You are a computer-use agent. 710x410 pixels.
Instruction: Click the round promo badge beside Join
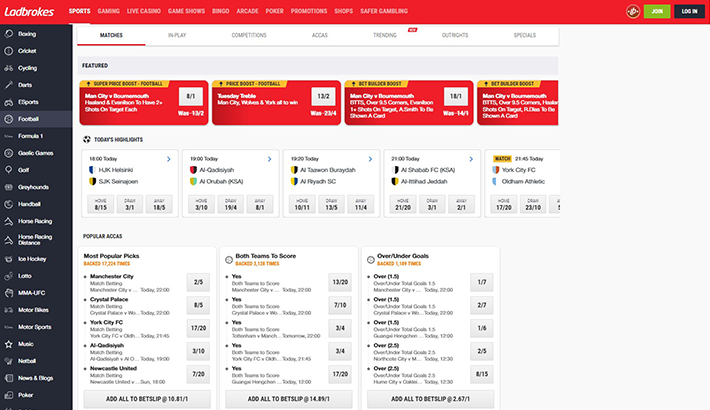[633, 11]
